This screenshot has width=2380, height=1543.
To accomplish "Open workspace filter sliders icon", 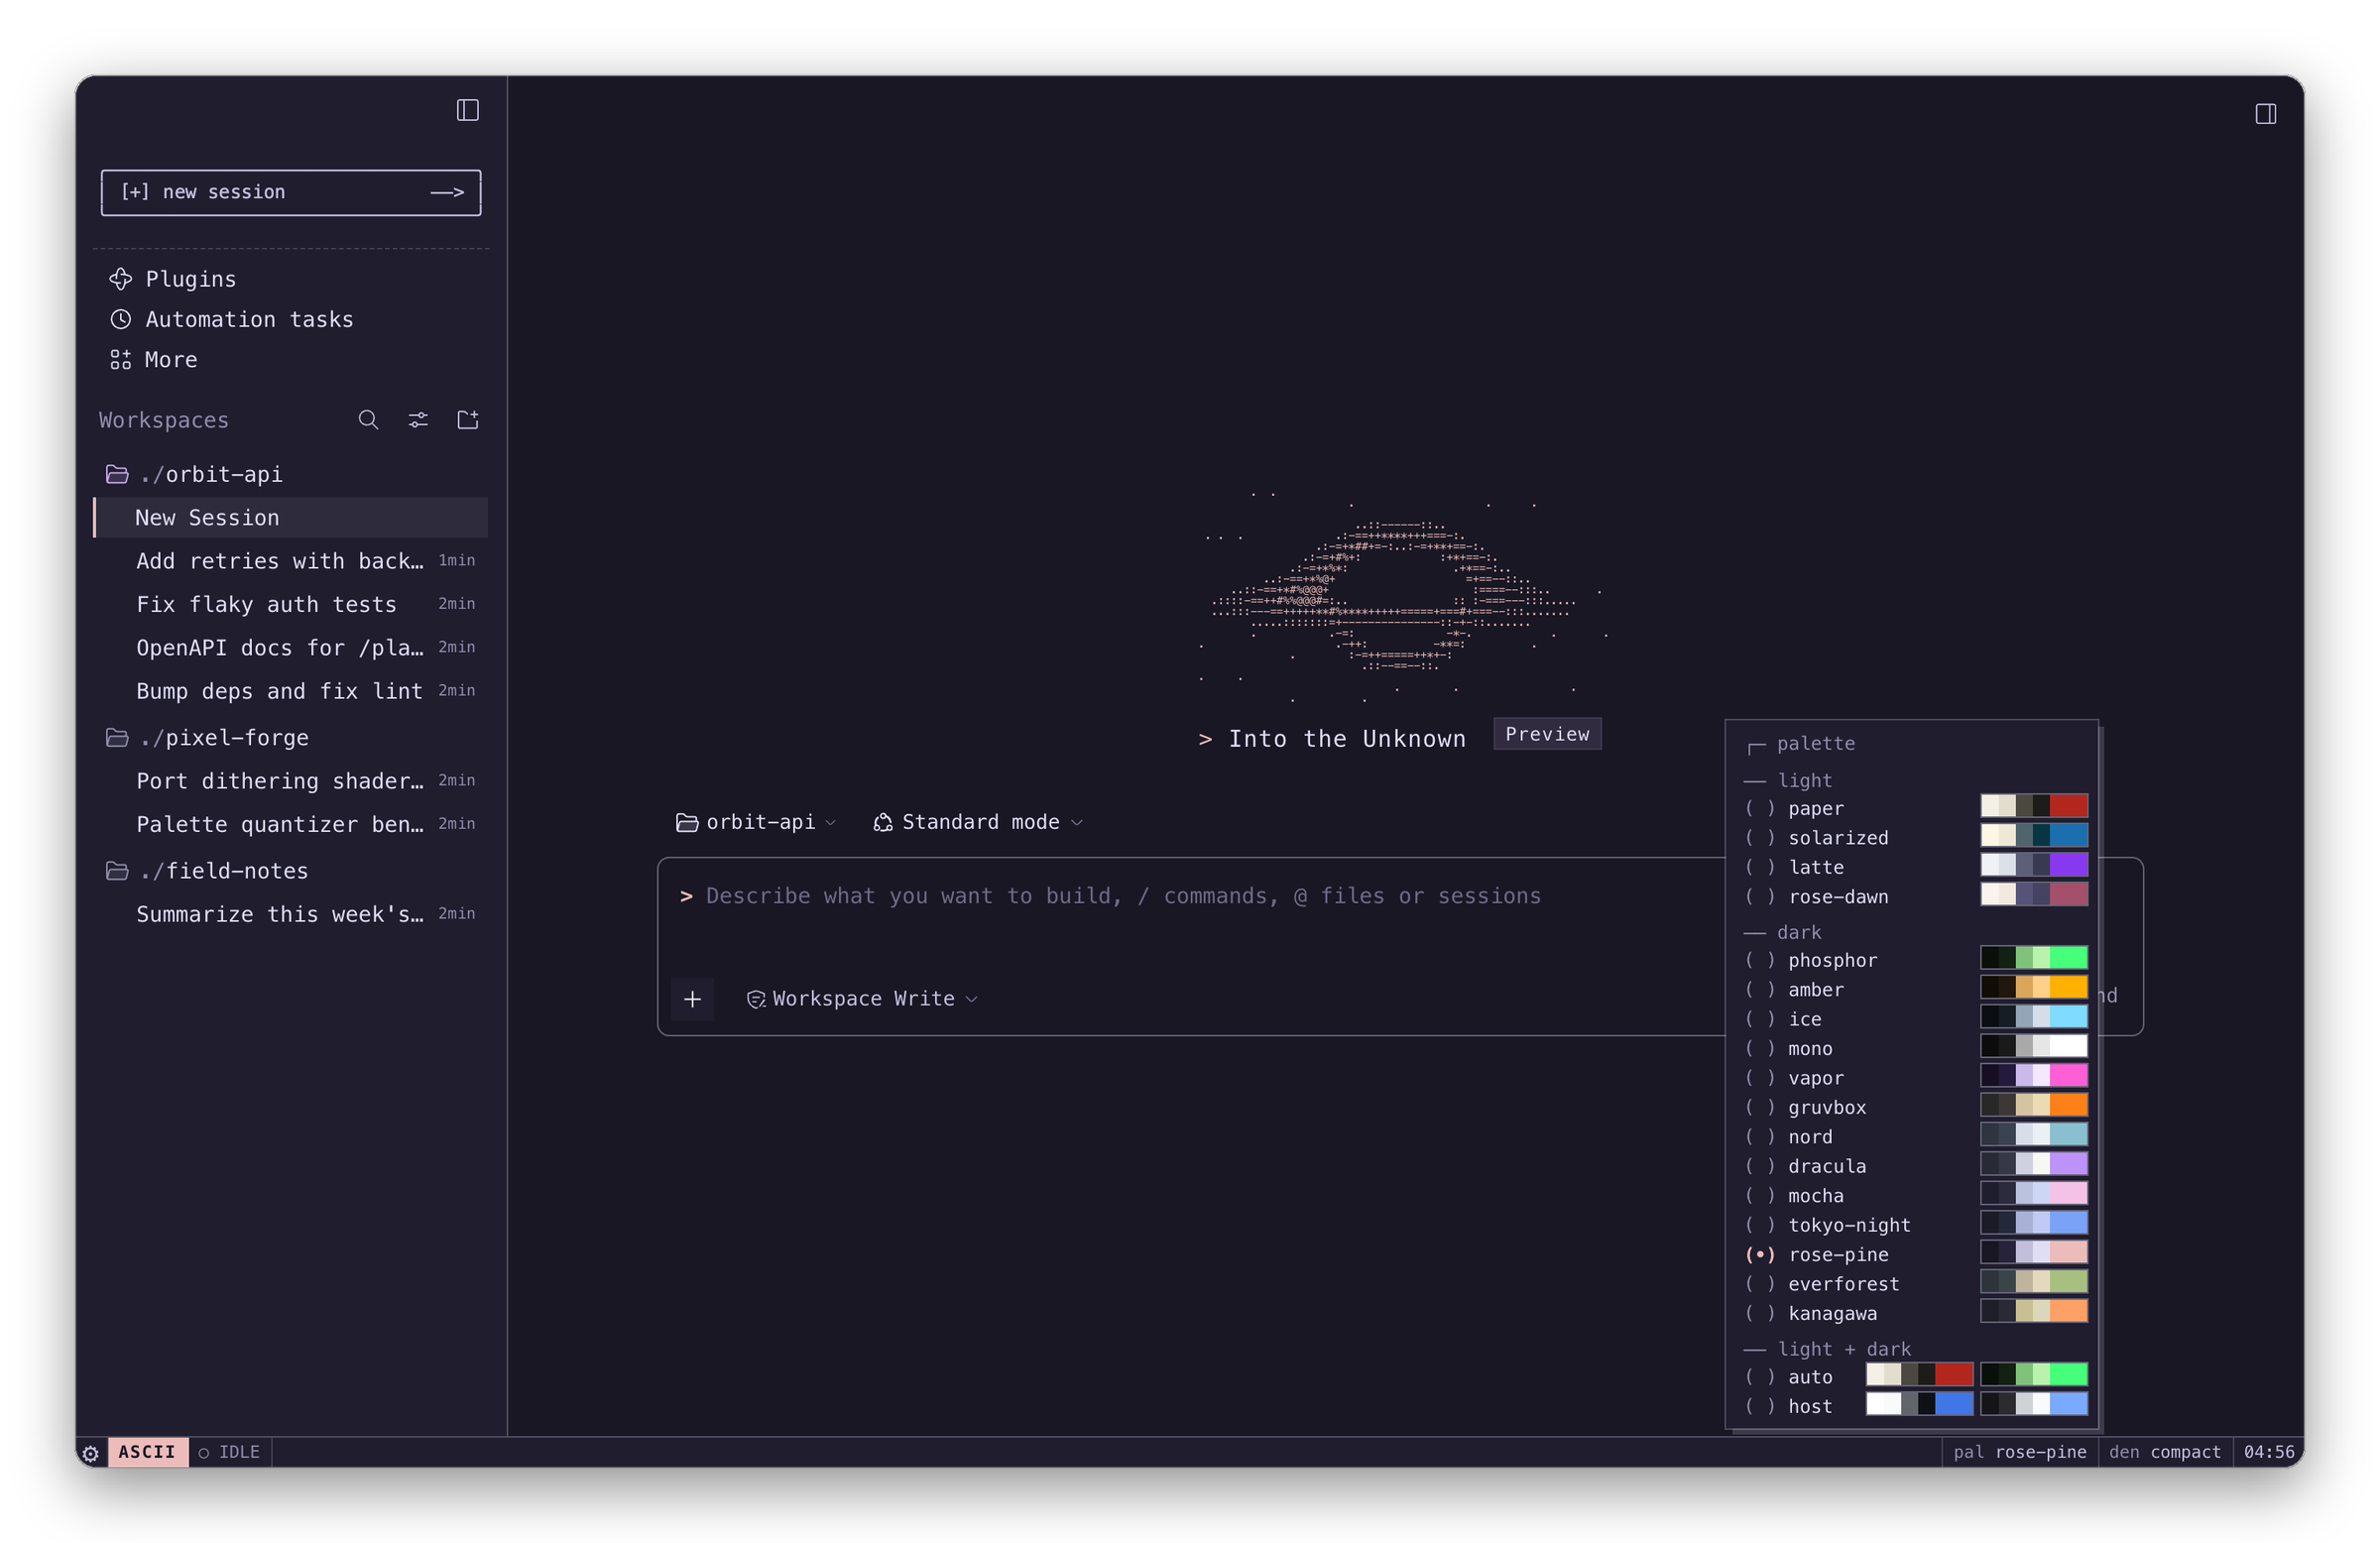I will (418, 420).
